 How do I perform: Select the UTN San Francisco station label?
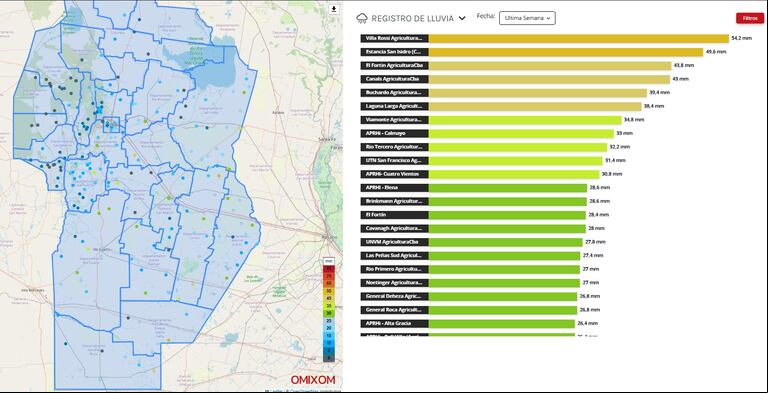(395, 161)
